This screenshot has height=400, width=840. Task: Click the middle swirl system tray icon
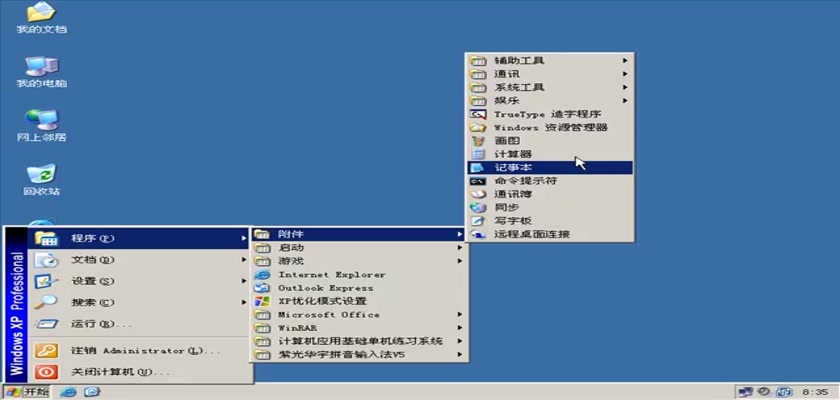pos(765,393)
